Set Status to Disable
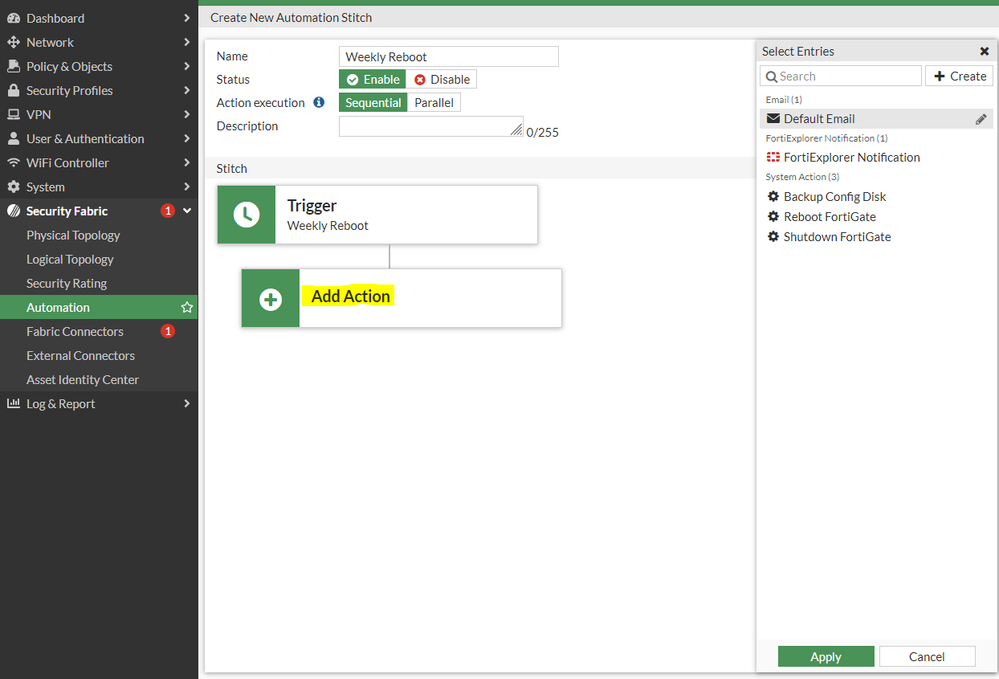Screen dimensions: 999x679 442,79
